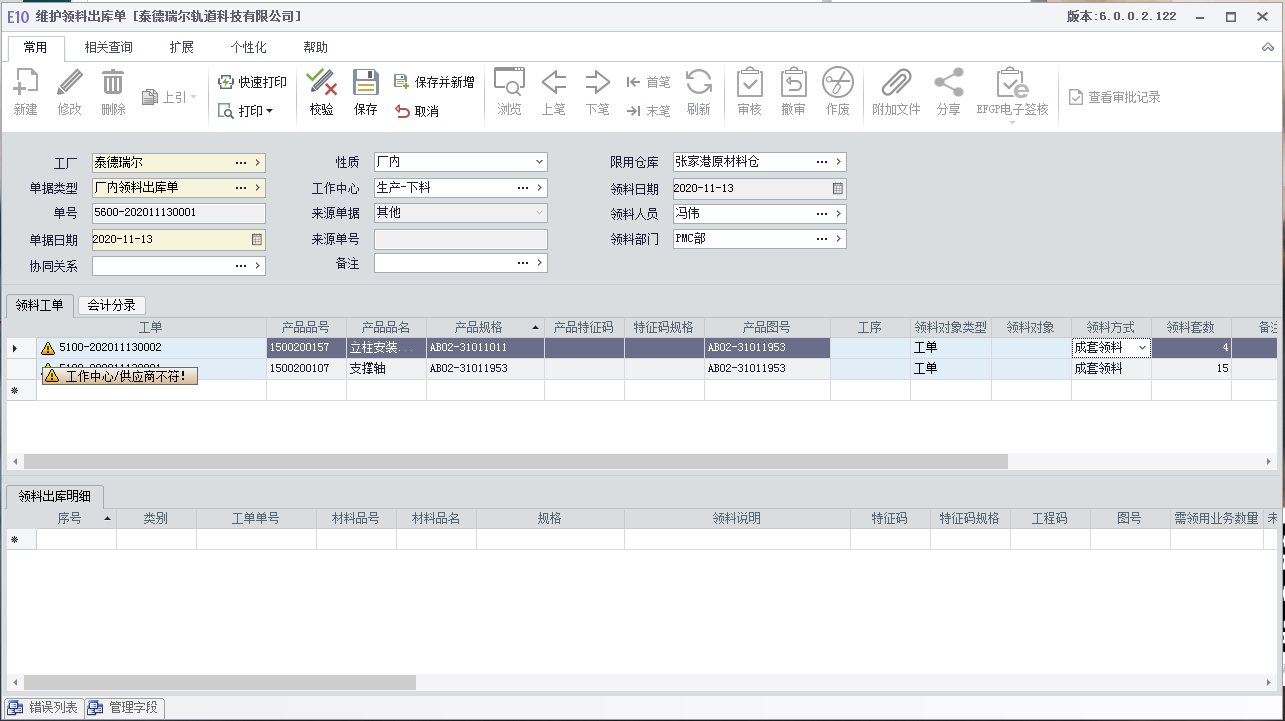Select work order 5100-202011130002 cell
Viewport: 1285px width, 721px height.
151,348
